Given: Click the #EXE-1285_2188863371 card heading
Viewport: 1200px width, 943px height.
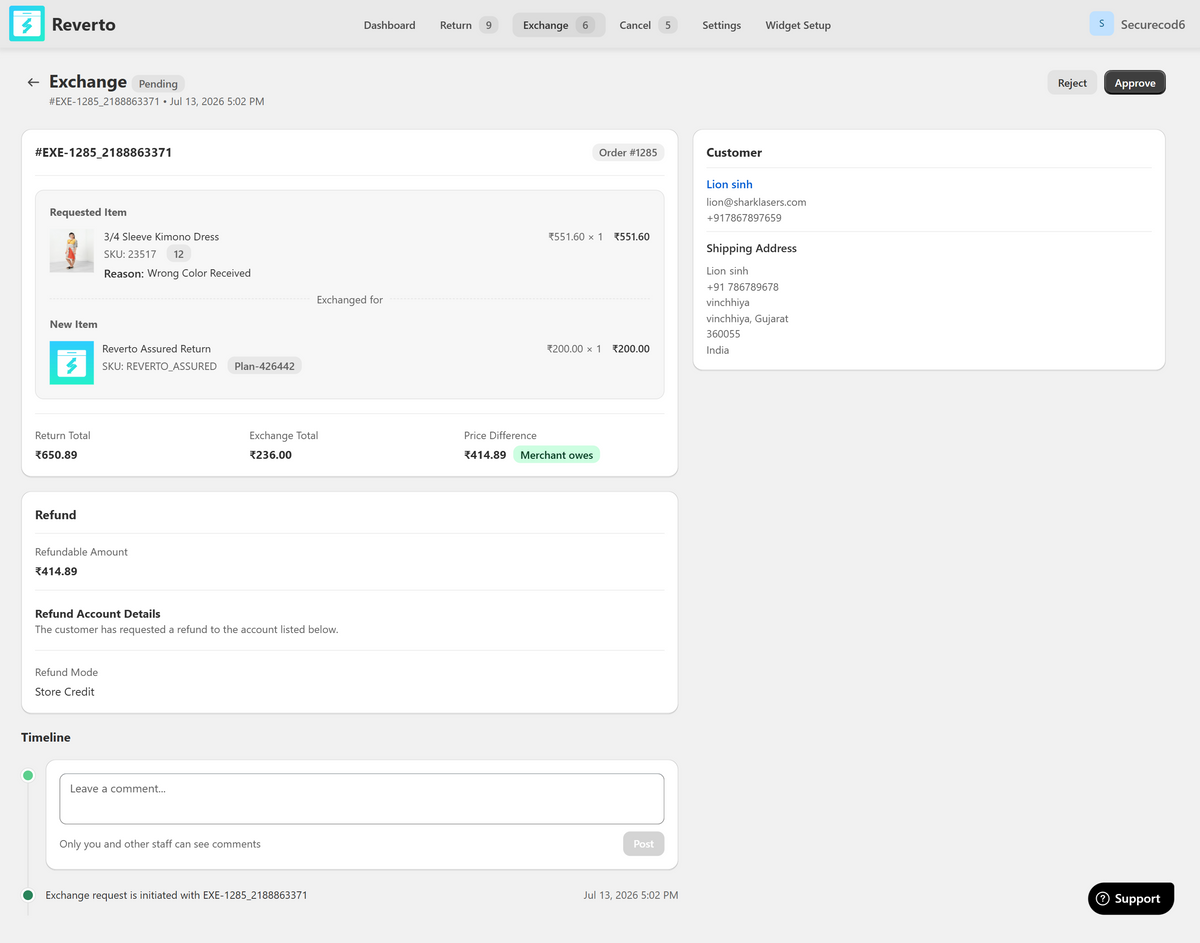Looking at the screenshot, I should tap(103, 153).
